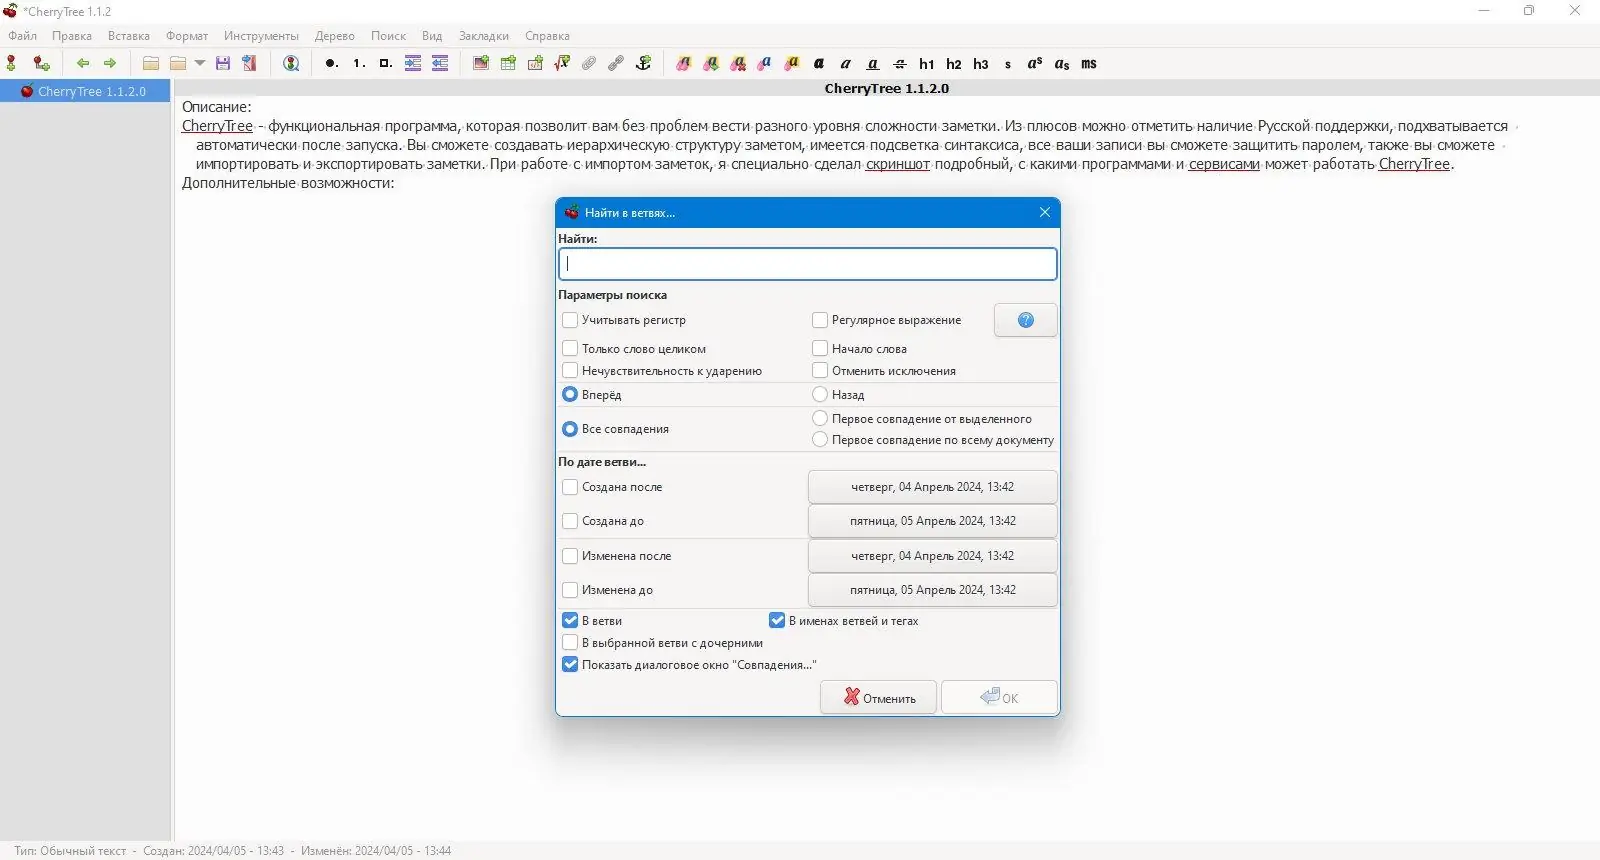Select the 'Все совпадения' radio button

570,429
